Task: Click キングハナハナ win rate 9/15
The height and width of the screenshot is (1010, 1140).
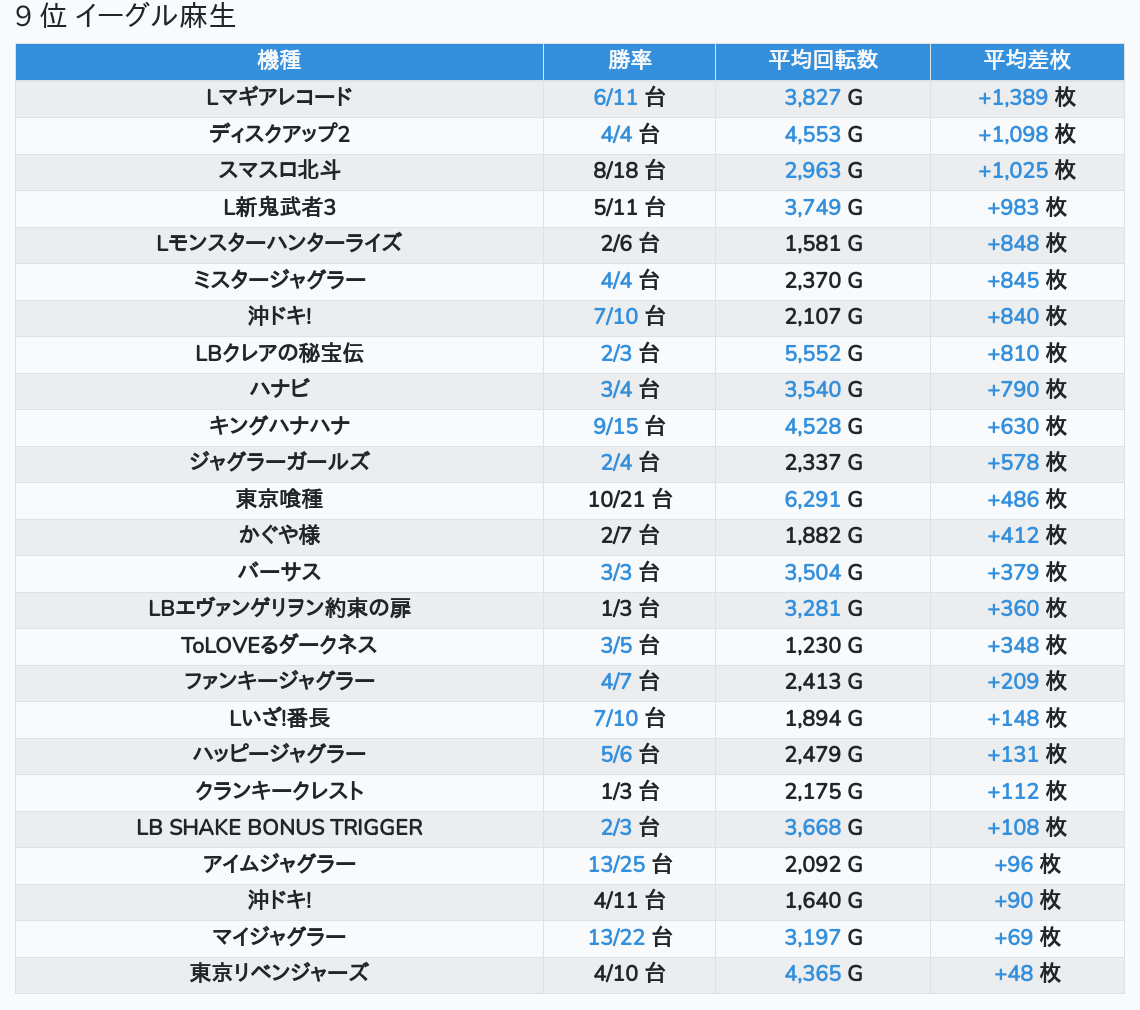Action: tap(615, 426)
